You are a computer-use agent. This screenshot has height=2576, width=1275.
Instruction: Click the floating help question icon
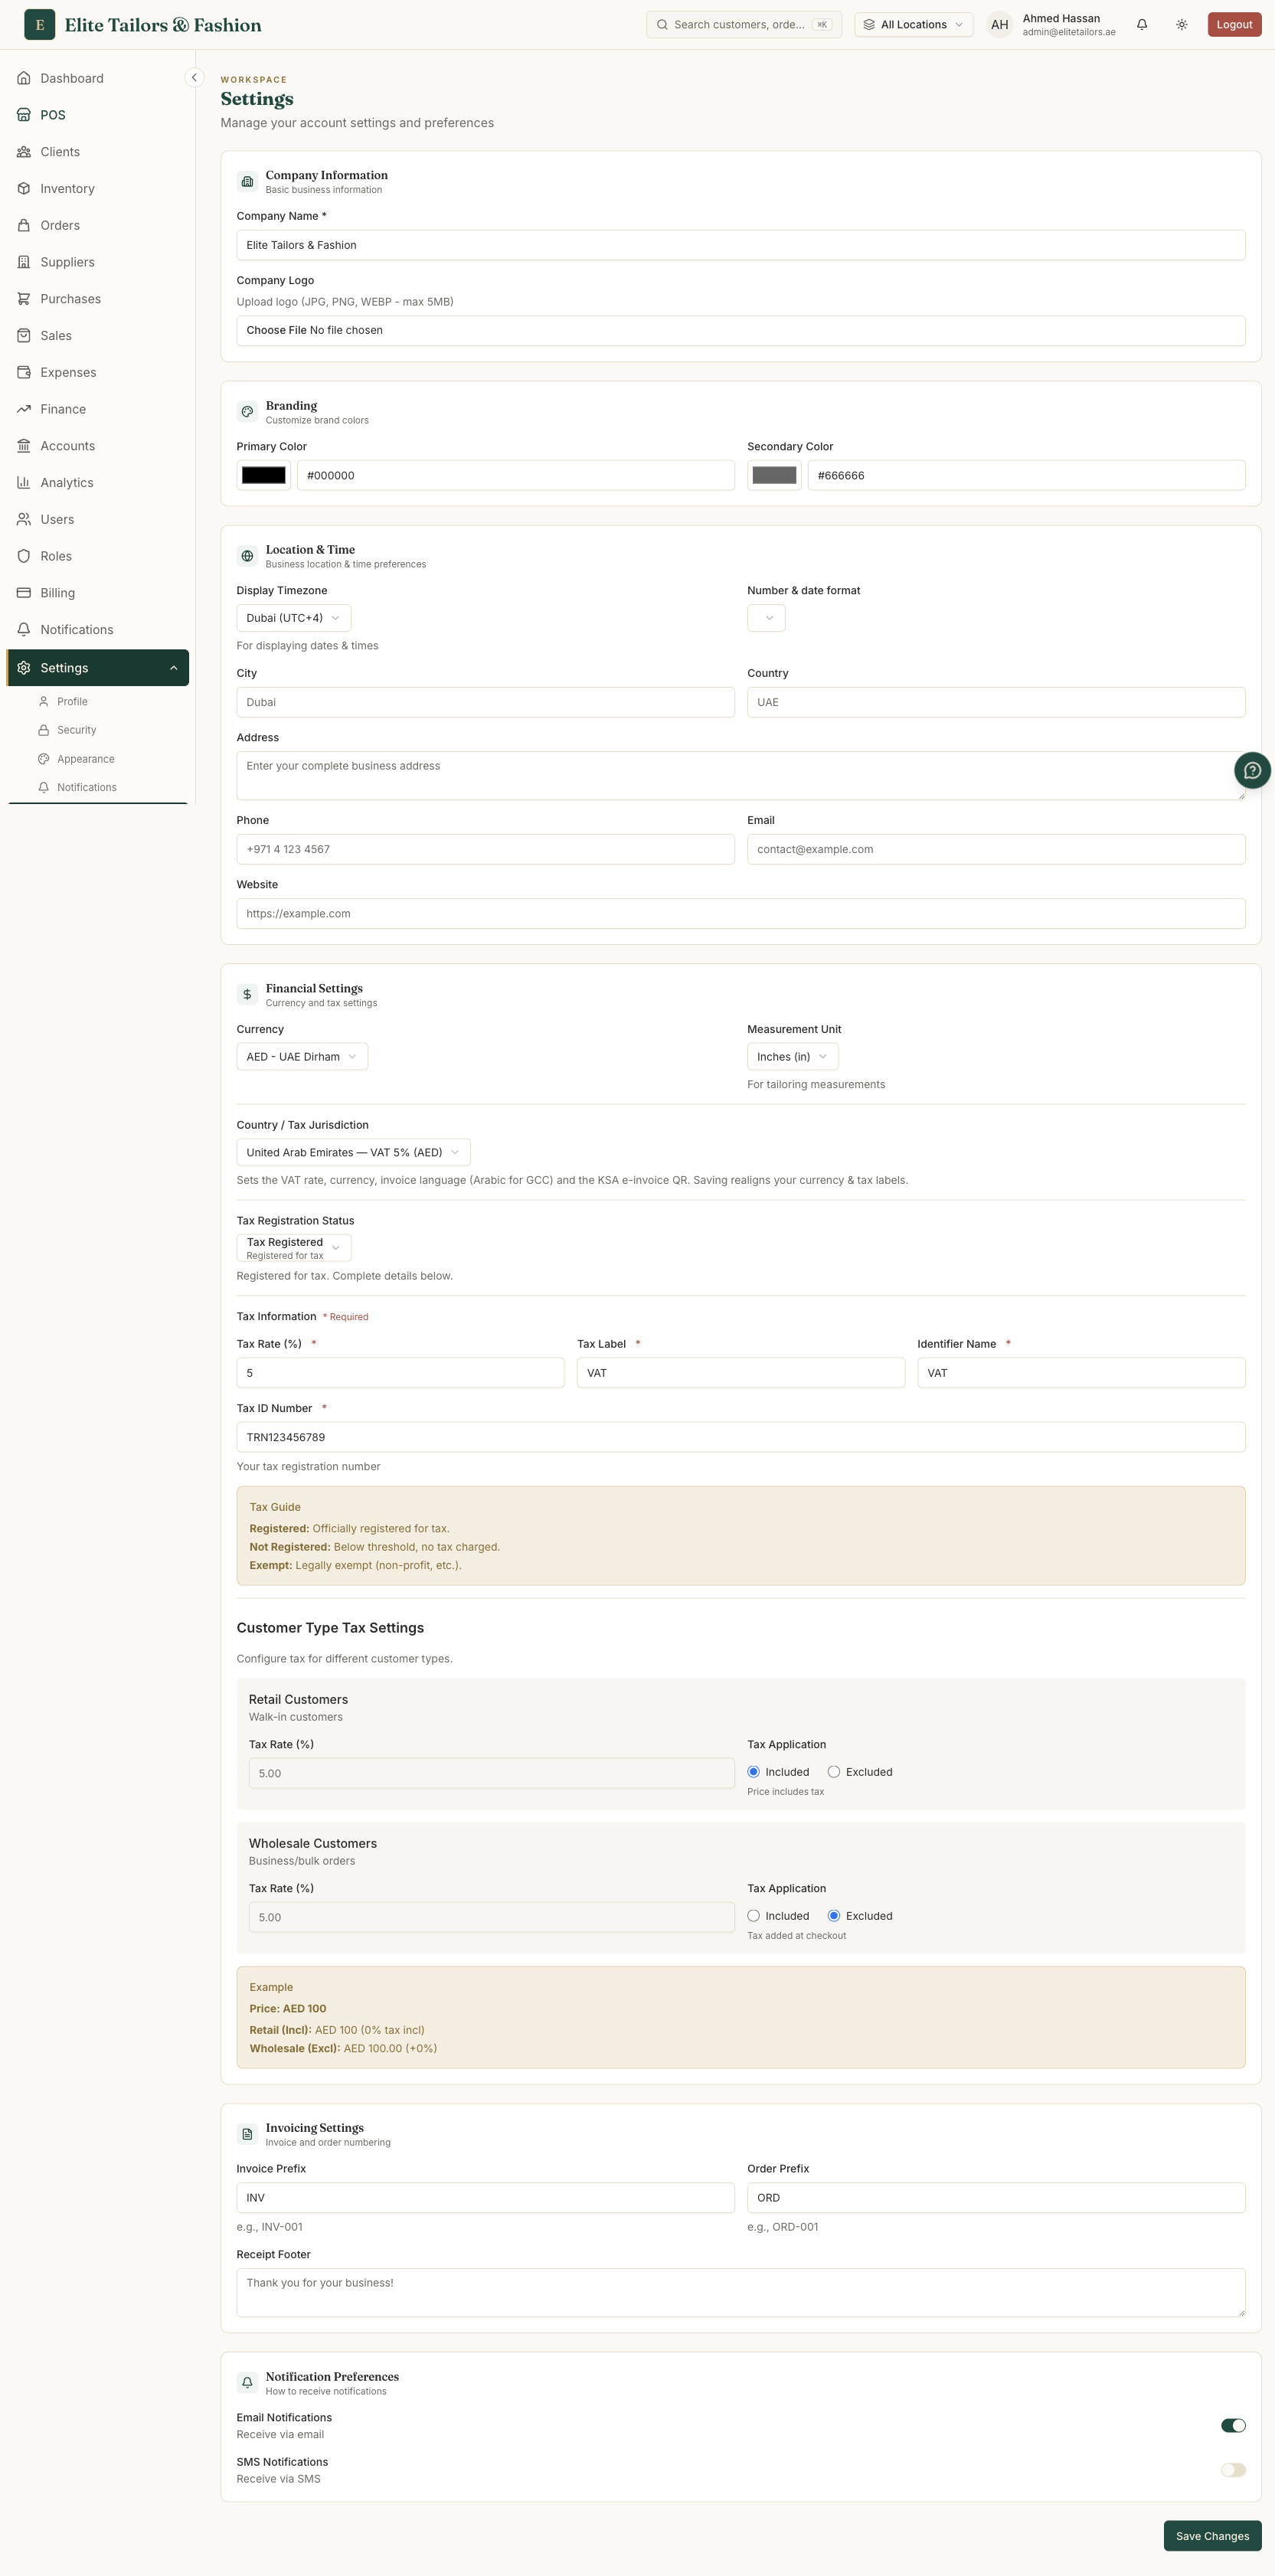coord(1252,770)
